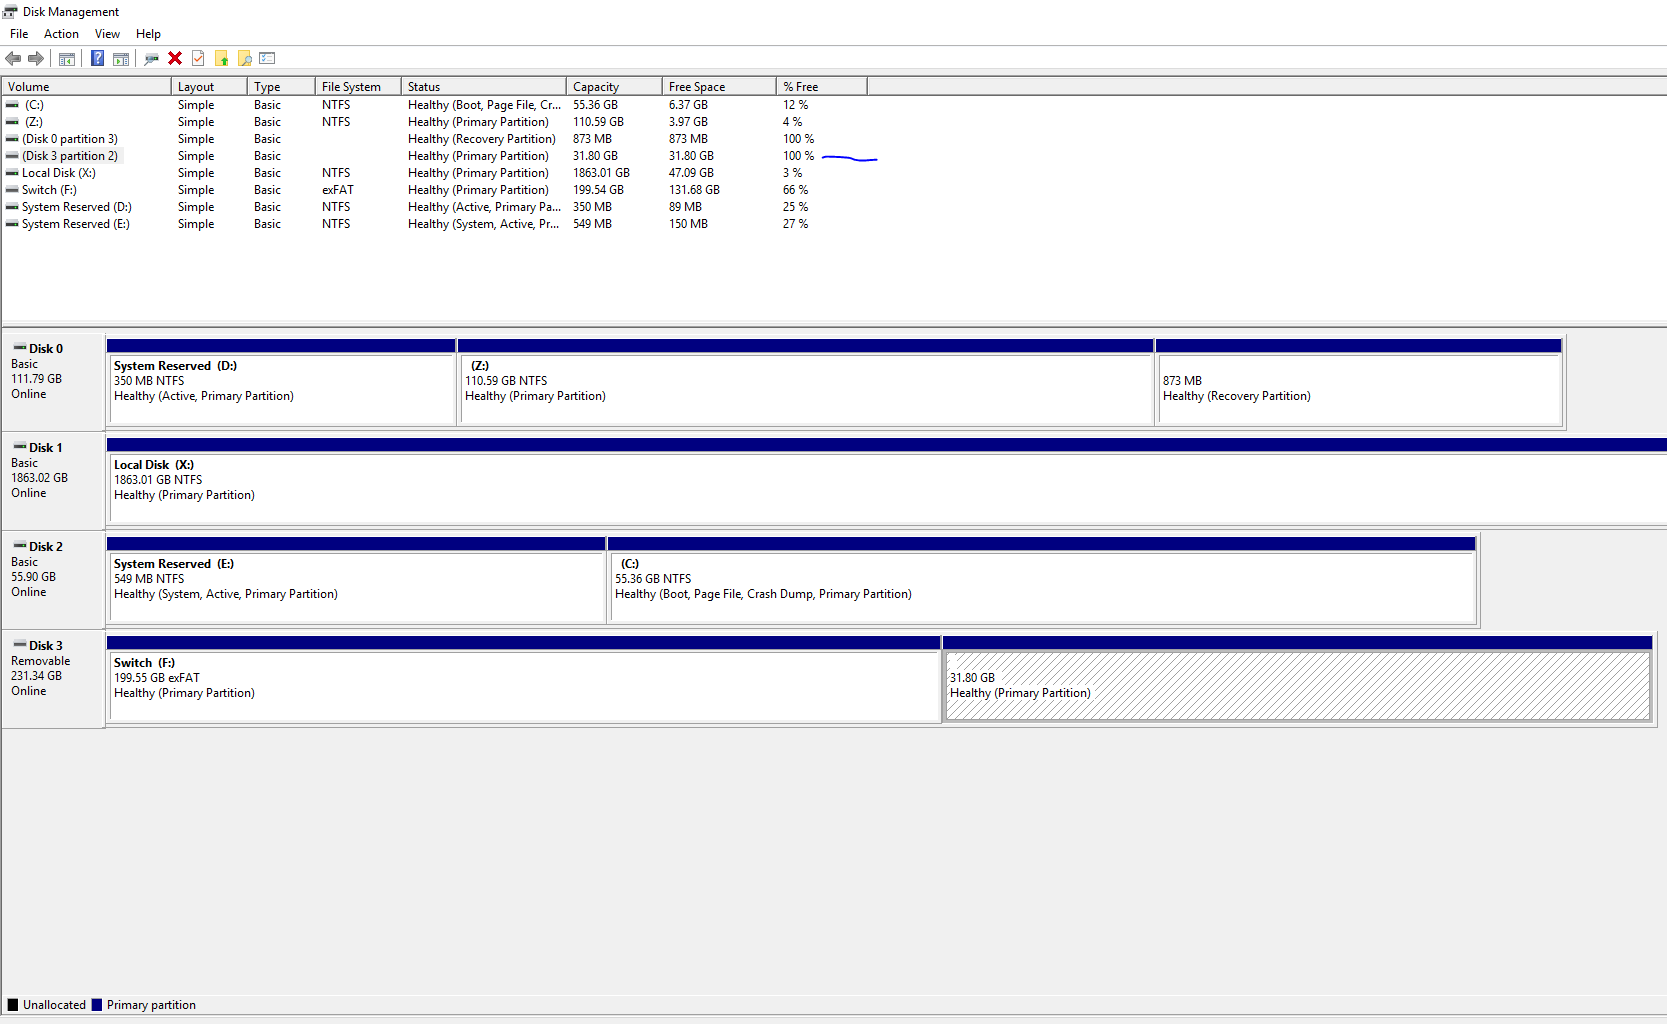Sort by the Status column header

[484, 87]
